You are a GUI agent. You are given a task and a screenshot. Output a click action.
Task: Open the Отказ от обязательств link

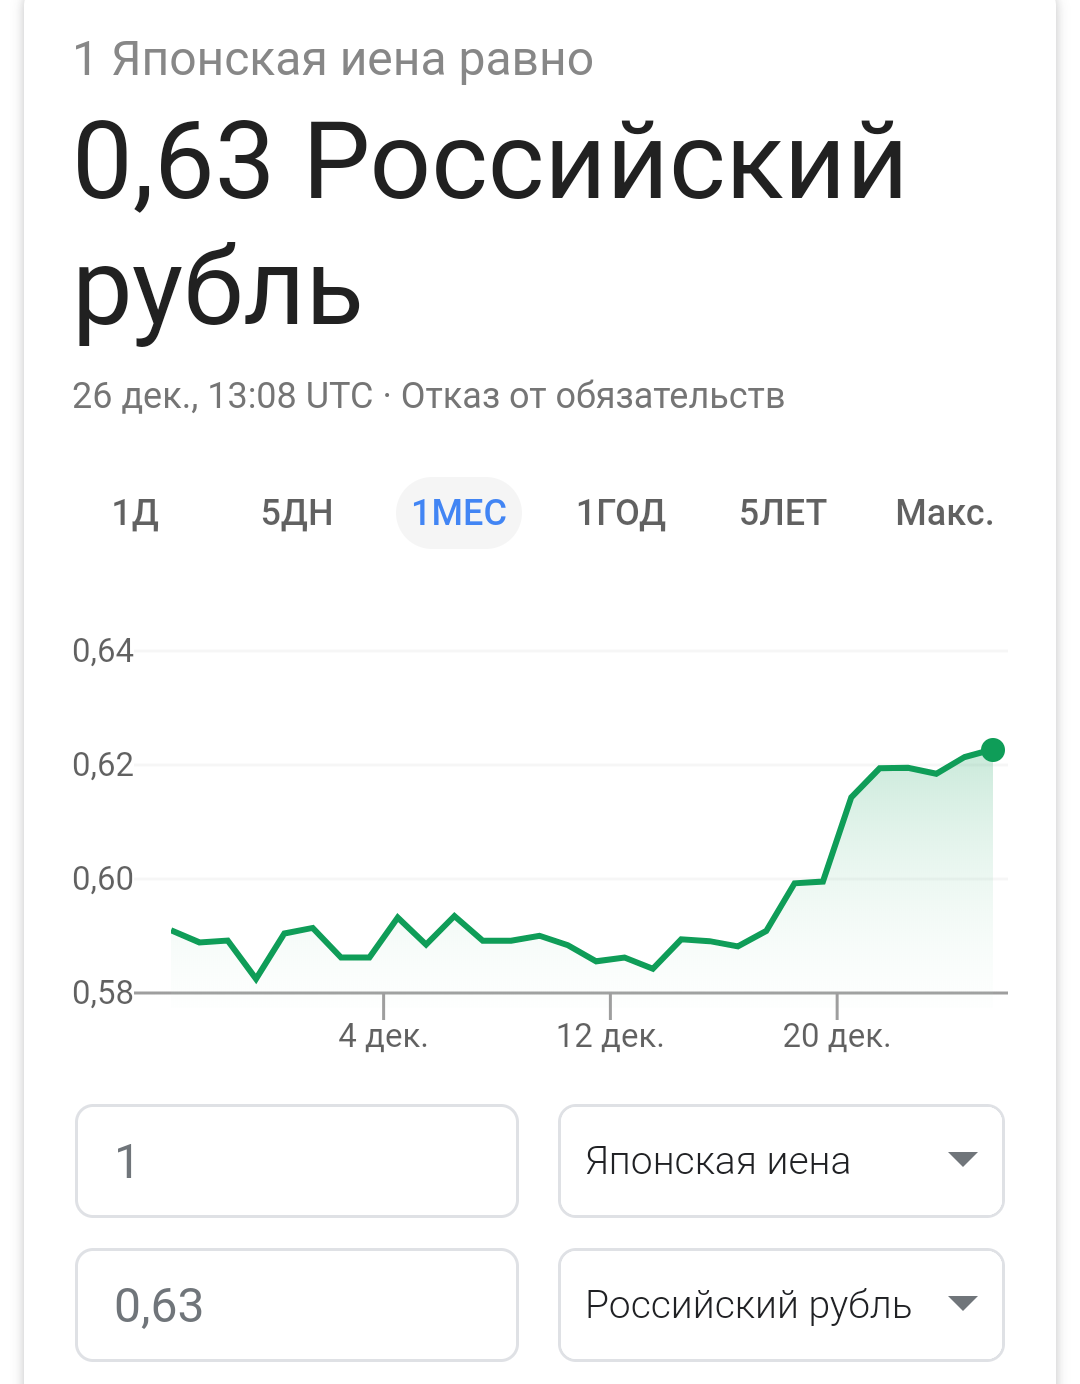[x=593, y=396]
